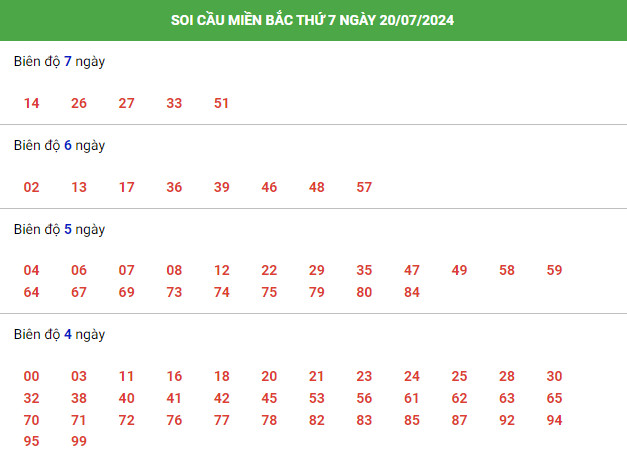The width and height of the screenshot is (627, 461).
Task: Select number 04 under Biên độ 5 ngày
Action: (32, 270)
